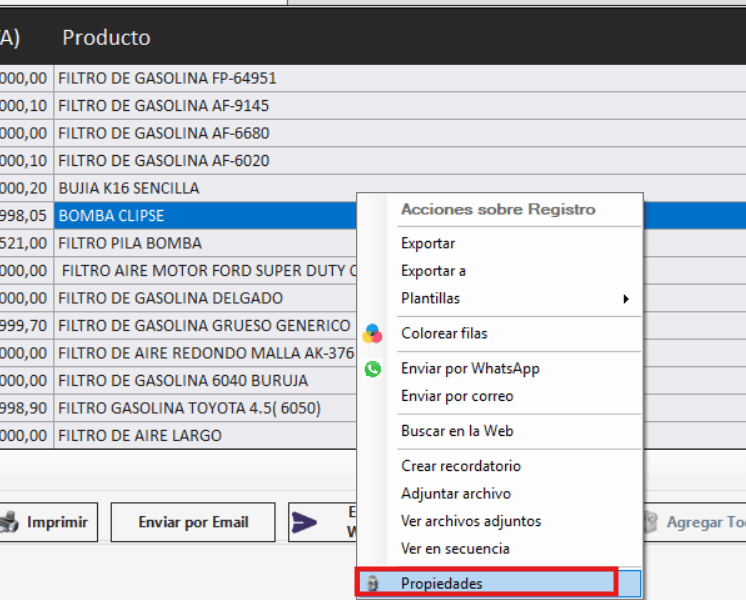This screenshot has height=600, width=746.
Task: Open Ver archivos adjuntos
Action: click(470, 521)
